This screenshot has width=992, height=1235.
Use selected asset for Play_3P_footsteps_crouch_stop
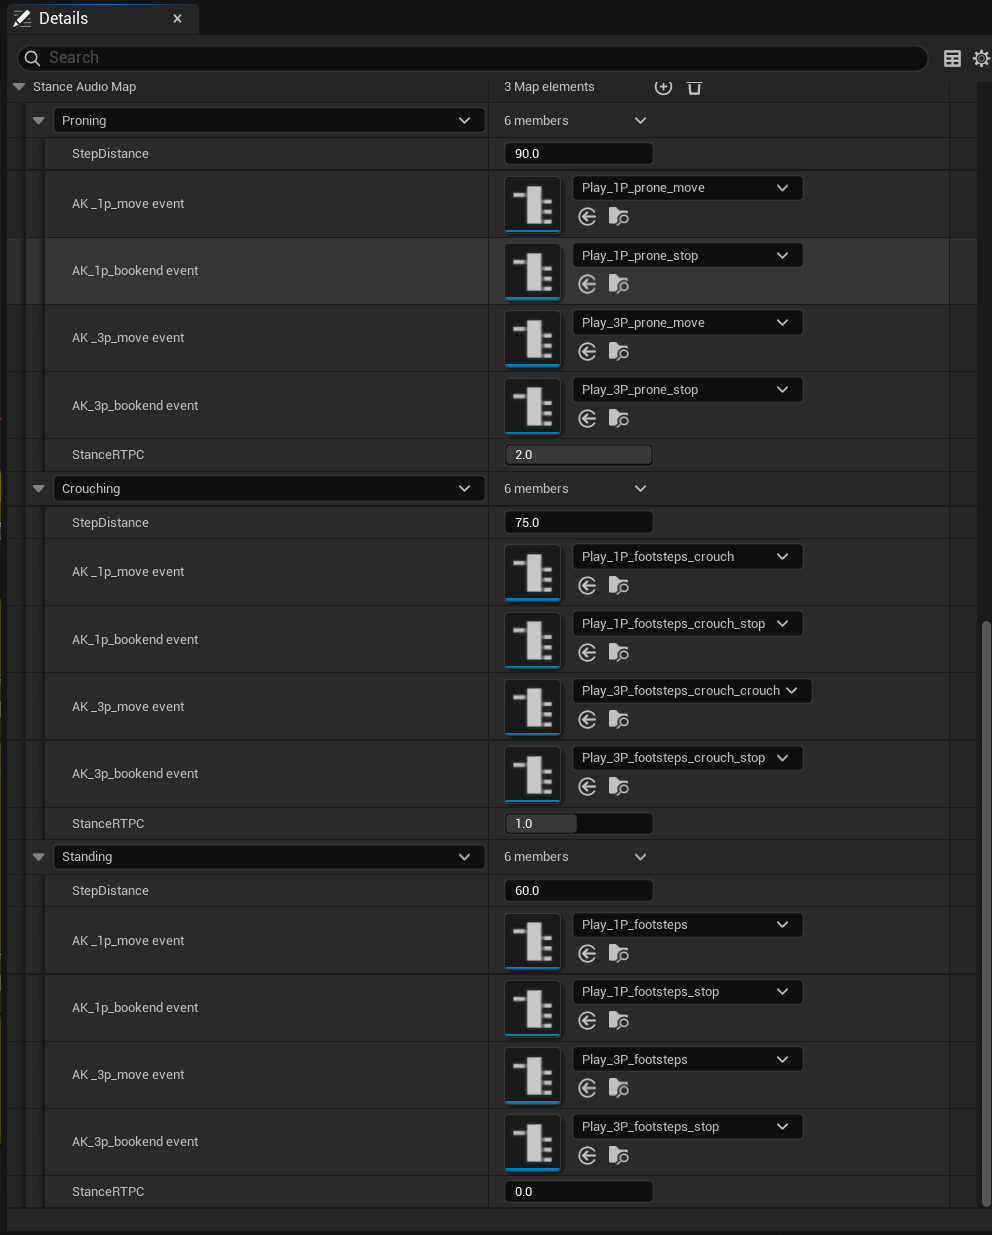point(587,787)
